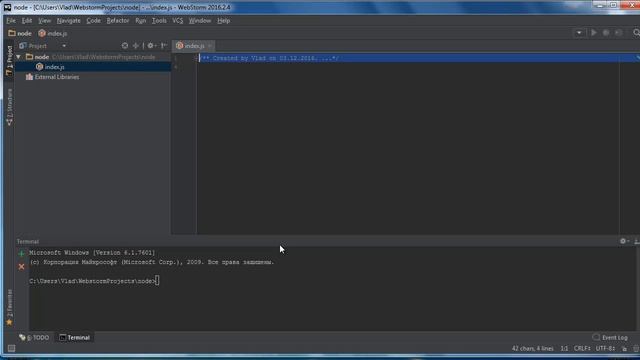
Task: Click the 42 chars, 4 lines status text
Action: tap(533, 349)
